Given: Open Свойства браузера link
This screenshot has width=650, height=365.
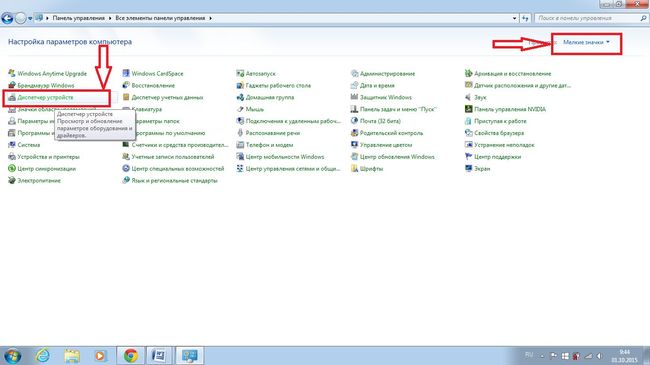Looking at the screenshot, I should (499, 133).
